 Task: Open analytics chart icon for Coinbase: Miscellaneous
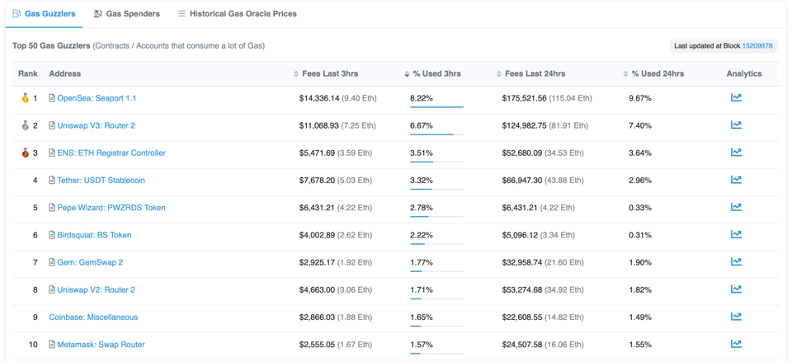[736, 316]
